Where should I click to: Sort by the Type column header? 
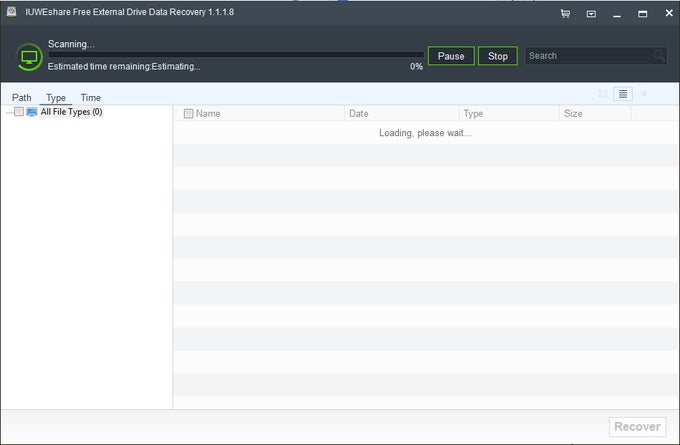click(x=509, y=114)
